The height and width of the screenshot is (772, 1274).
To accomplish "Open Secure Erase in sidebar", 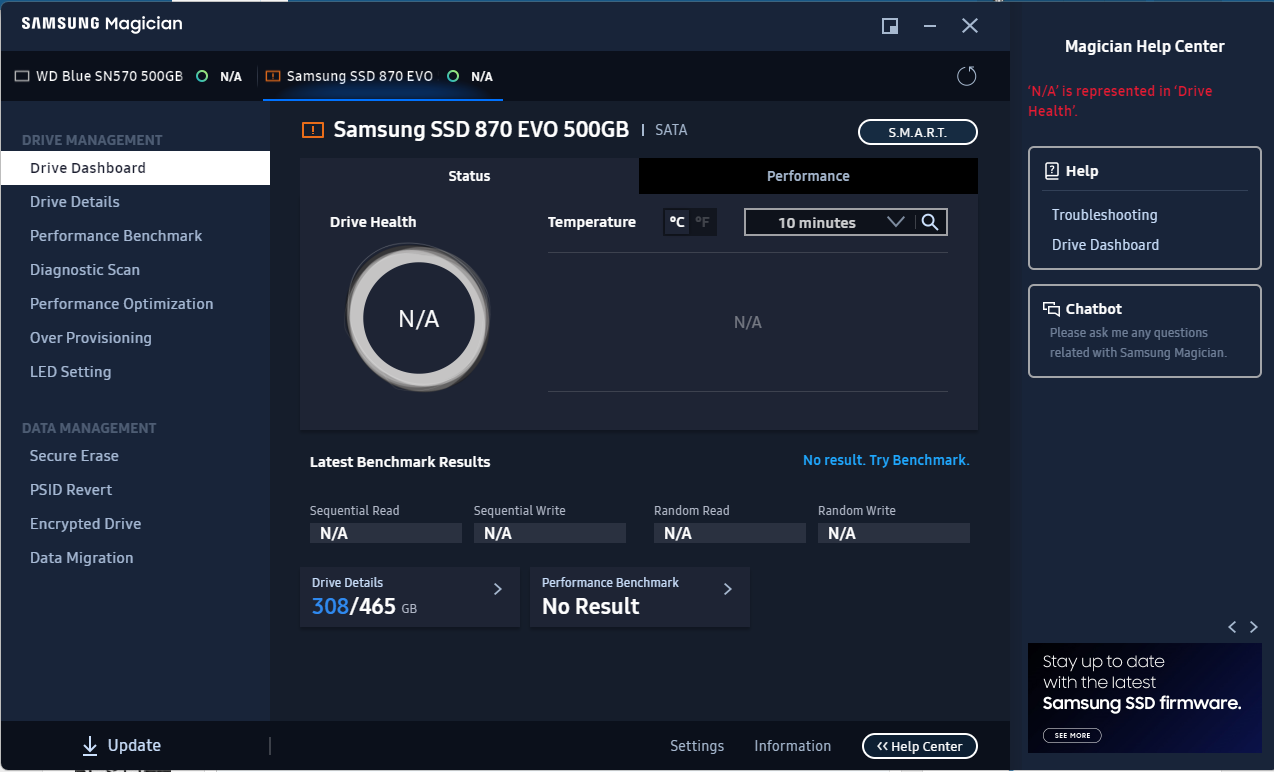I will 135,456.
